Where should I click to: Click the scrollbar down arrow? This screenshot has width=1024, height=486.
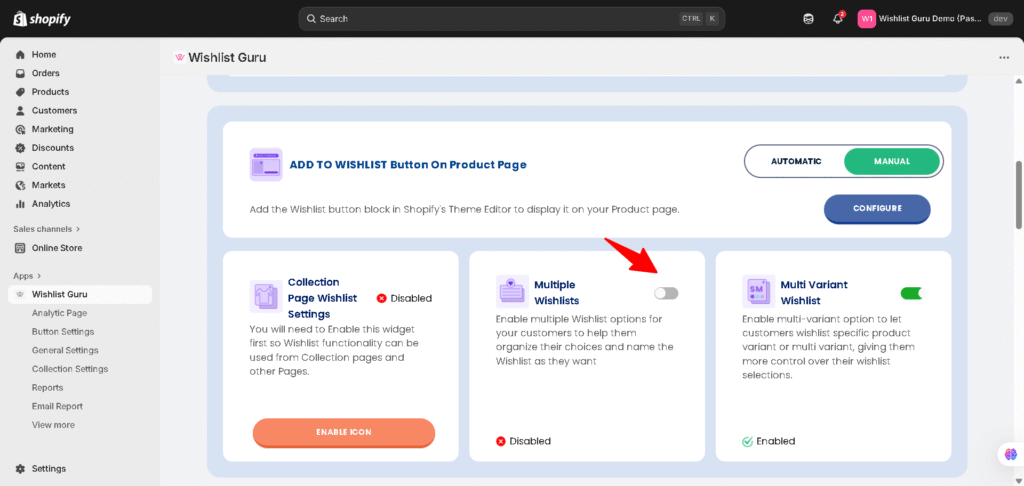click(x=1019, y=481)
